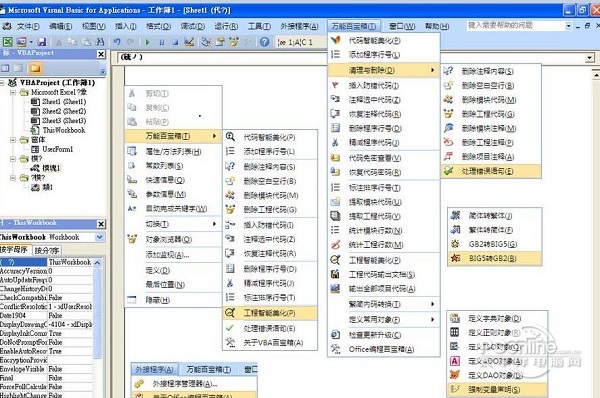The height and width of the screenshot is (398, 600).
Task: Click icon beside 删除项目注释(A)
Action: tap(448, 156)
